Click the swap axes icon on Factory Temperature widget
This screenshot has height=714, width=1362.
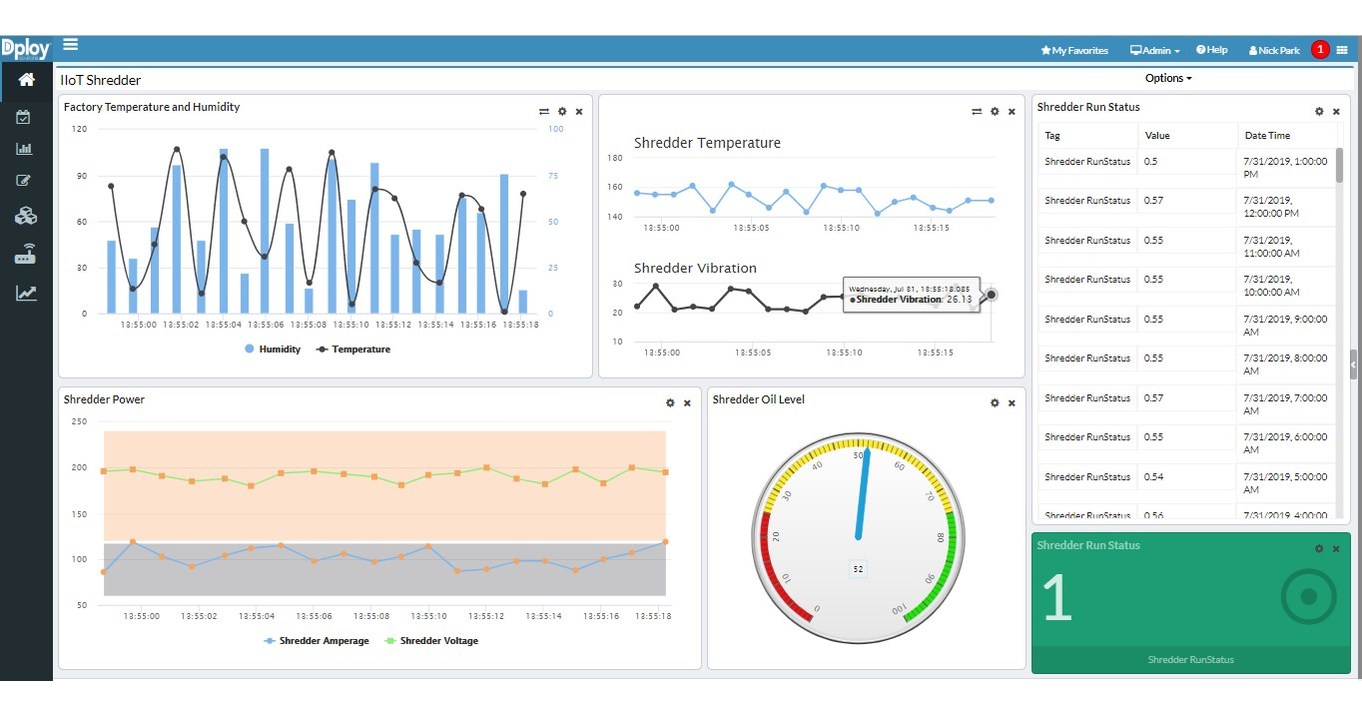(544, 111)
